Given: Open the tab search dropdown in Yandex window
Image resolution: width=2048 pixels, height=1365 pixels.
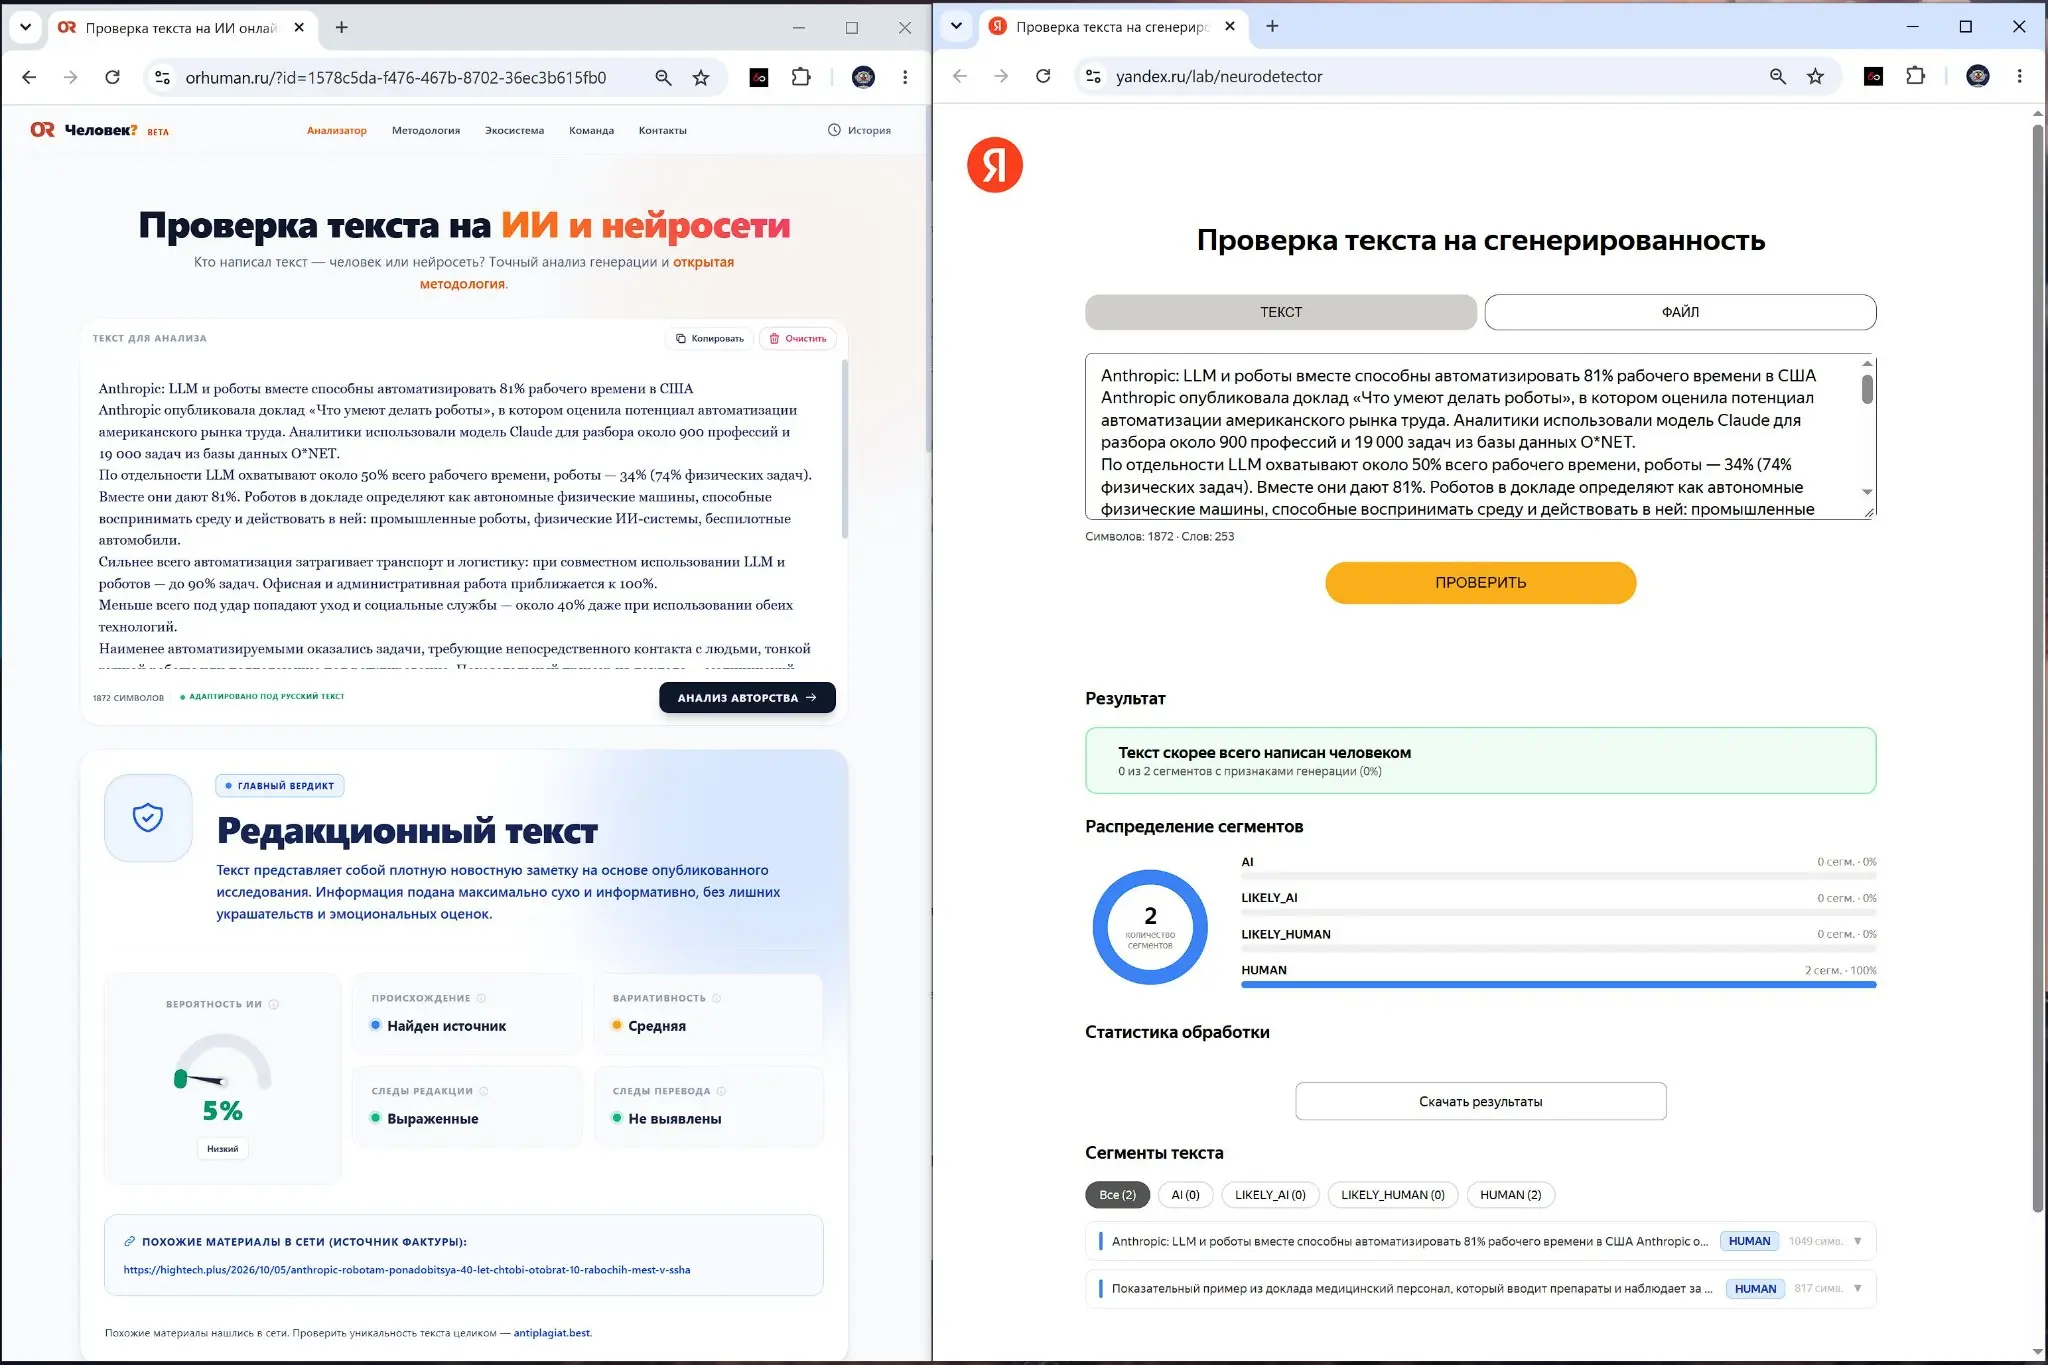Looking at the screenshot, I should click(x=956, y=27).
